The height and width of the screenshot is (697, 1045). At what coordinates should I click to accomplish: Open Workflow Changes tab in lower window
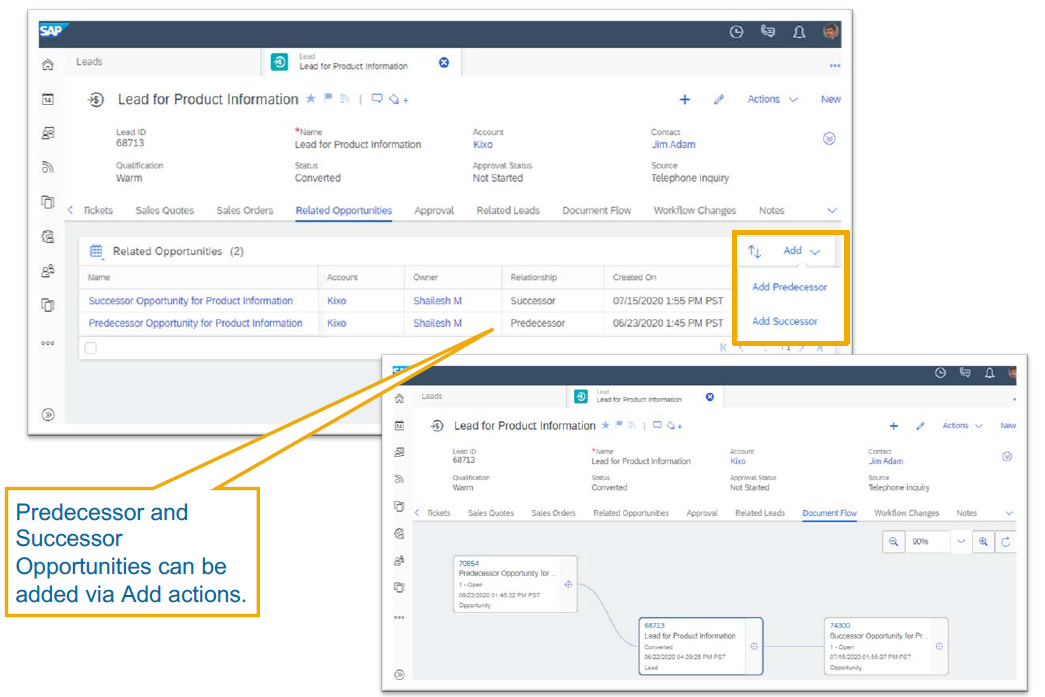(906, 513)
